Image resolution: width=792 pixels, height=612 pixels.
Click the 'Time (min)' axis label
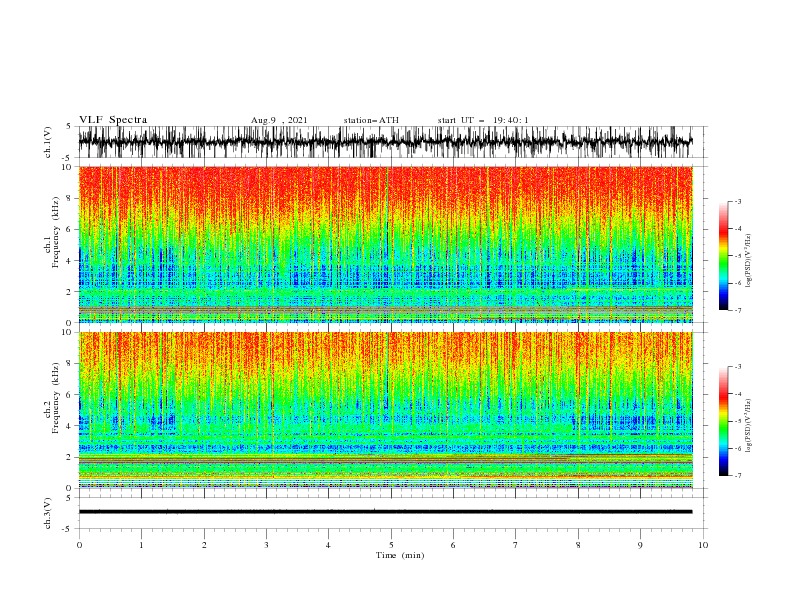400,555
